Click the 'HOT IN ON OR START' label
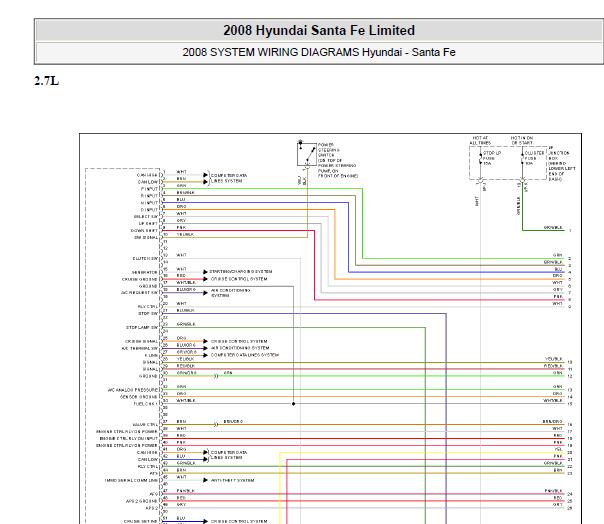This screenshot has width=604, height=524. pos(522,140)
